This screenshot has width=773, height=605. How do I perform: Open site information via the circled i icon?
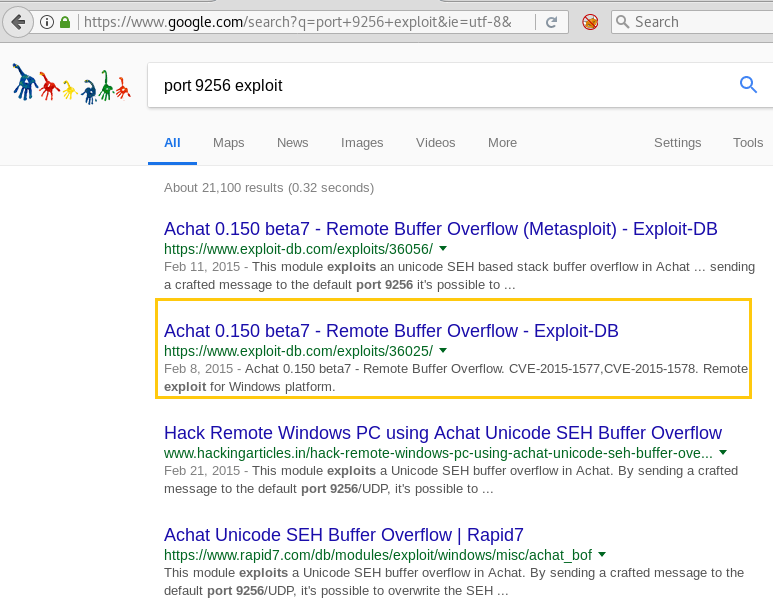click(47, 22)
